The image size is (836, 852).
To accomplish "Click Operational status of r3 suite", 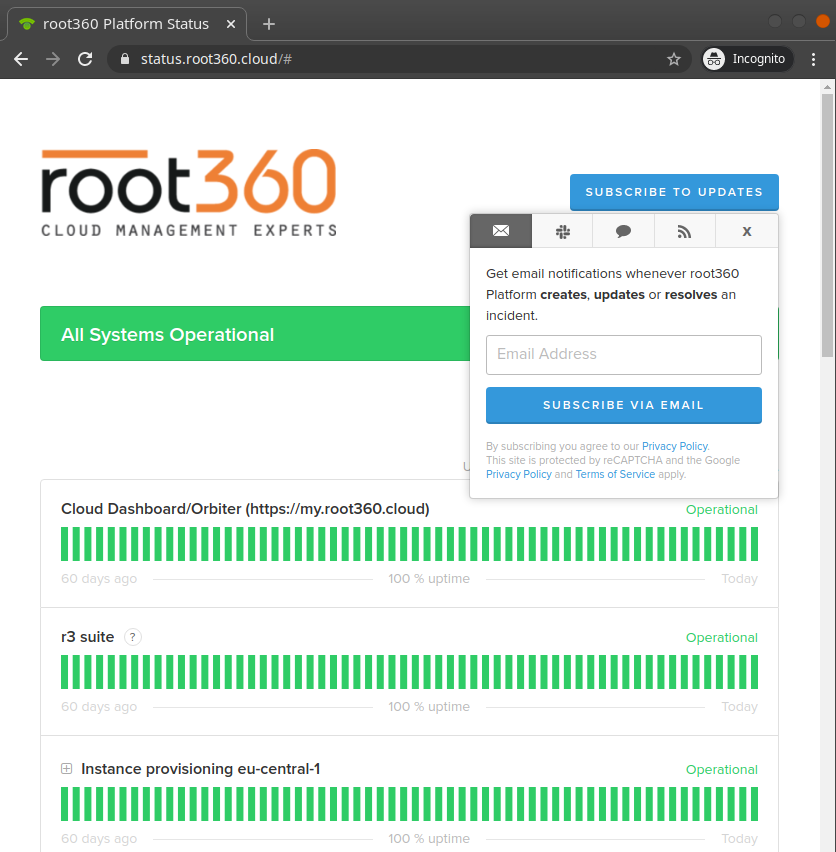I will 721,637.
